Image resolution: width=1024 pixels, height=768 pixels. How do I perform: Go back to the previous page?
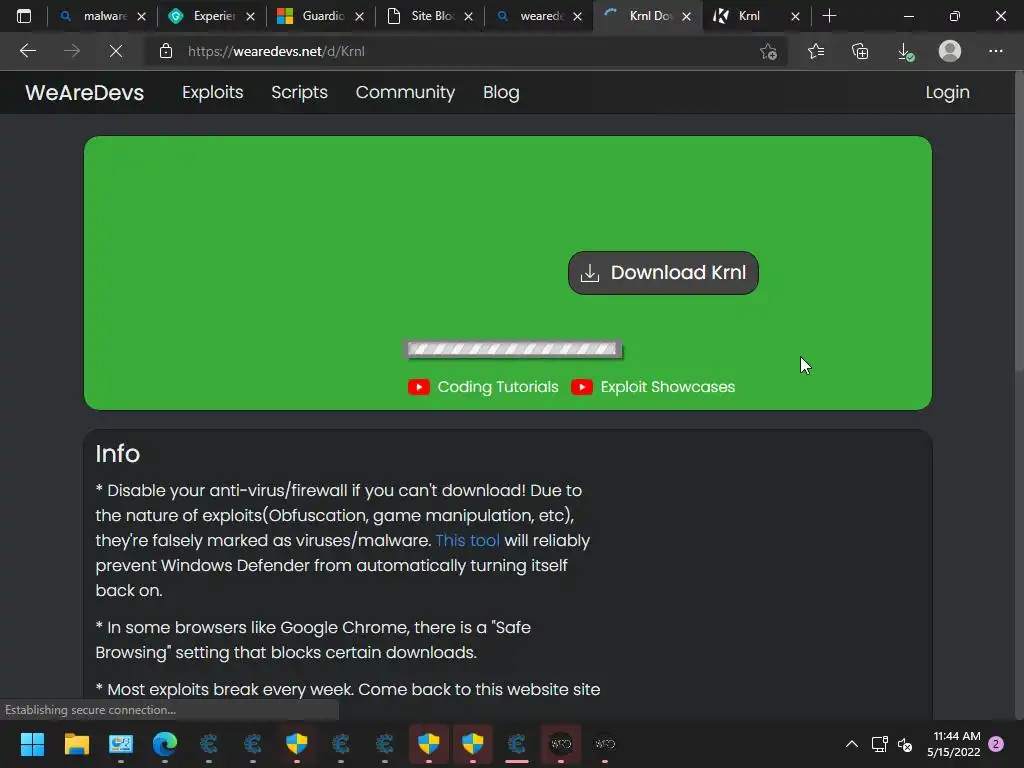[27, 51]
